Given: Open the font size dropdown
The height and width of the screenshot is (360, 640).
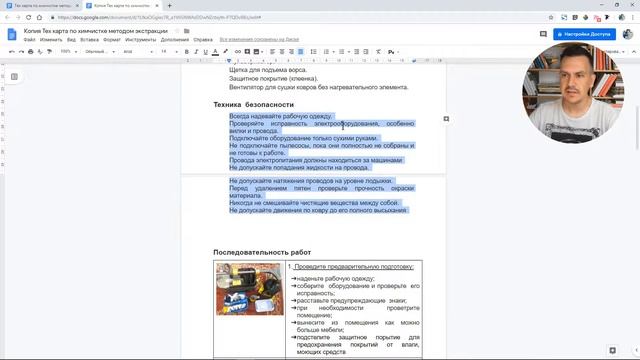Looking at the screenshot, I should click(169, 52).
